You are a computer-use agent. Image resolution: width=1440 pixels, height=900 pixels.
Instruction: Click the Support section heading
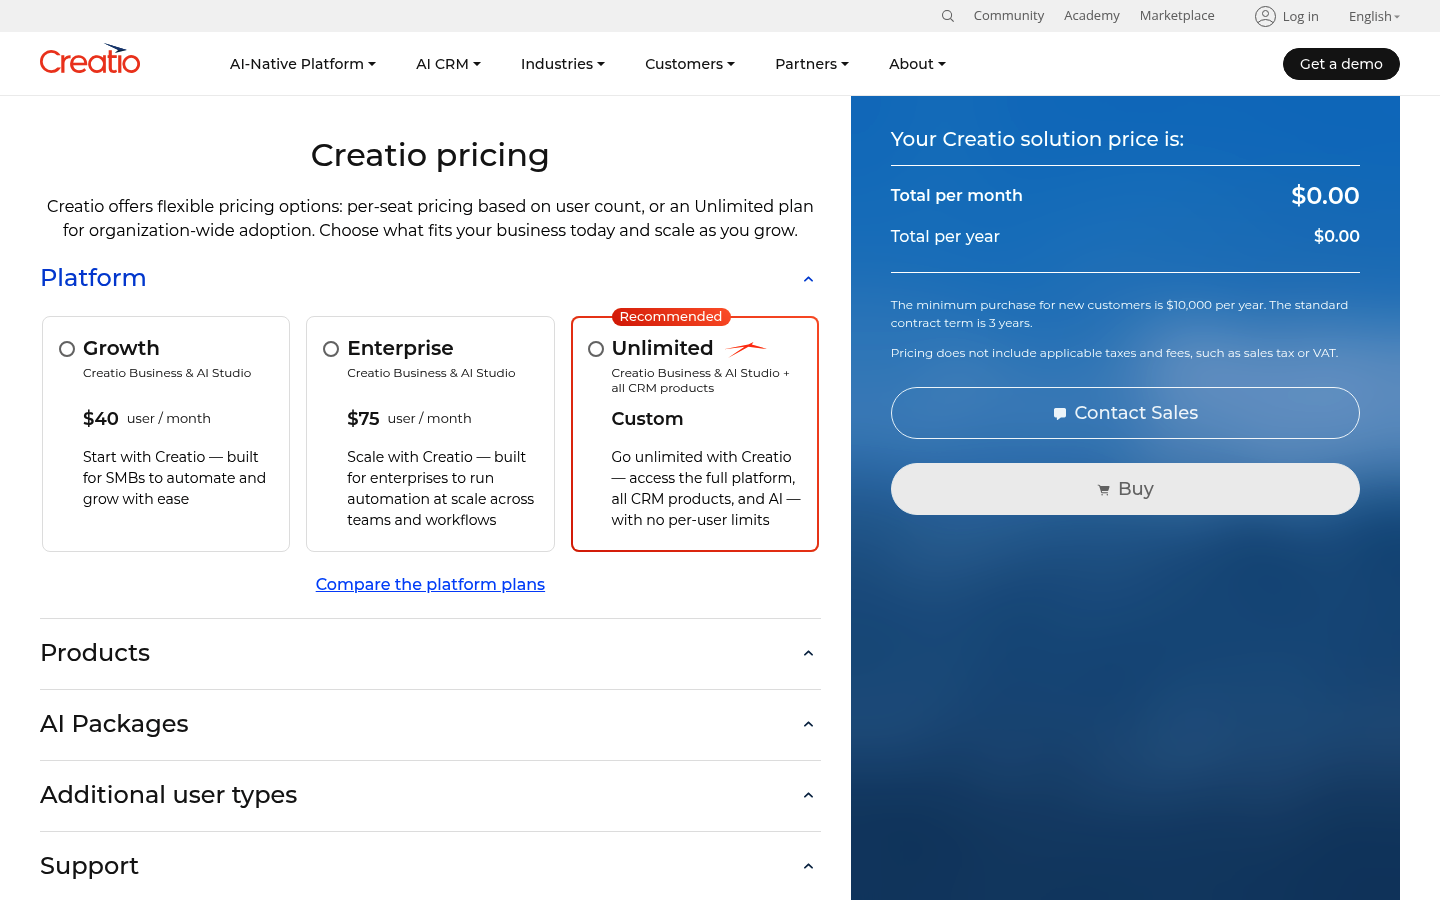(x=89, y=866)
